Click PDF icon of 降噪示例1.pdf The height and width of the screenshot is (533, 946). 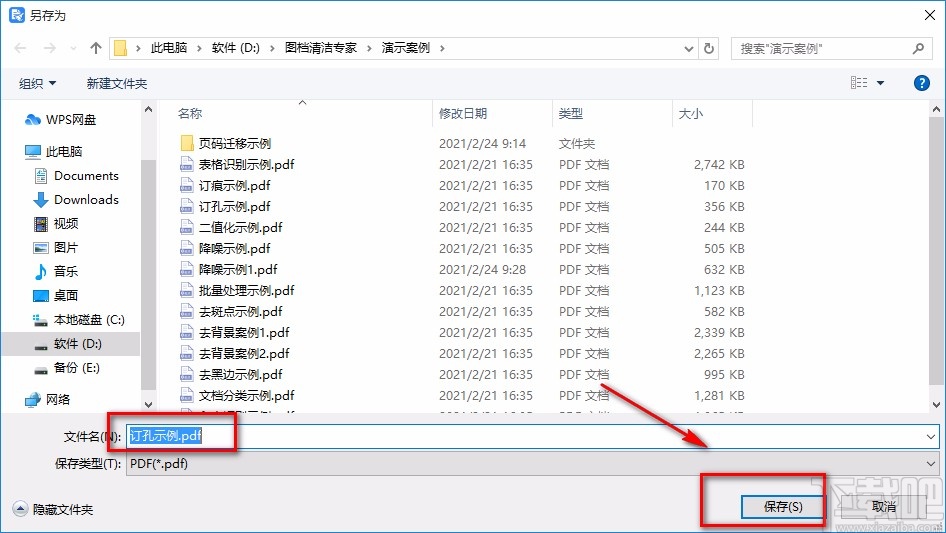[x=186, y=269]
